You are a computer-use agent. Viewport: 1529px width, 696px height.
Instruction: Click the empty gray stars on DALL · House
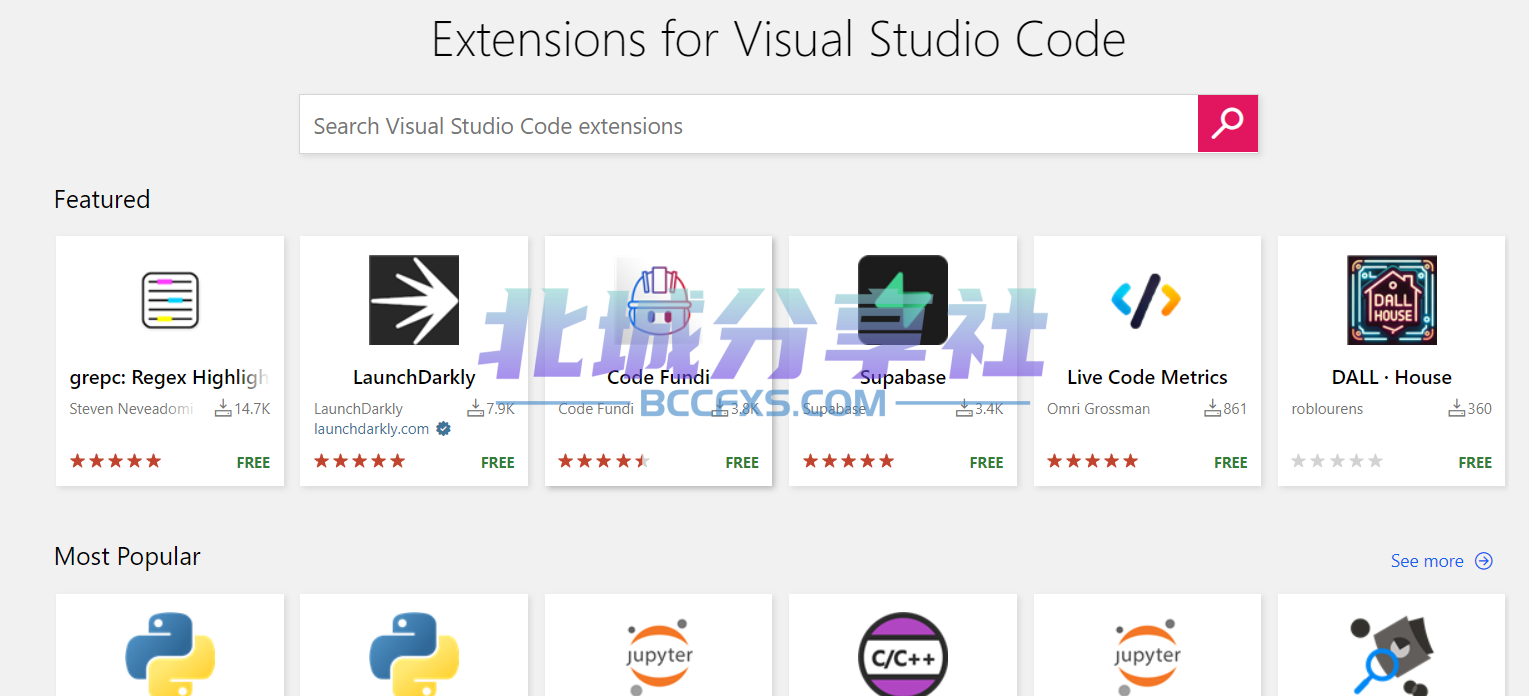click(1337, 461)
